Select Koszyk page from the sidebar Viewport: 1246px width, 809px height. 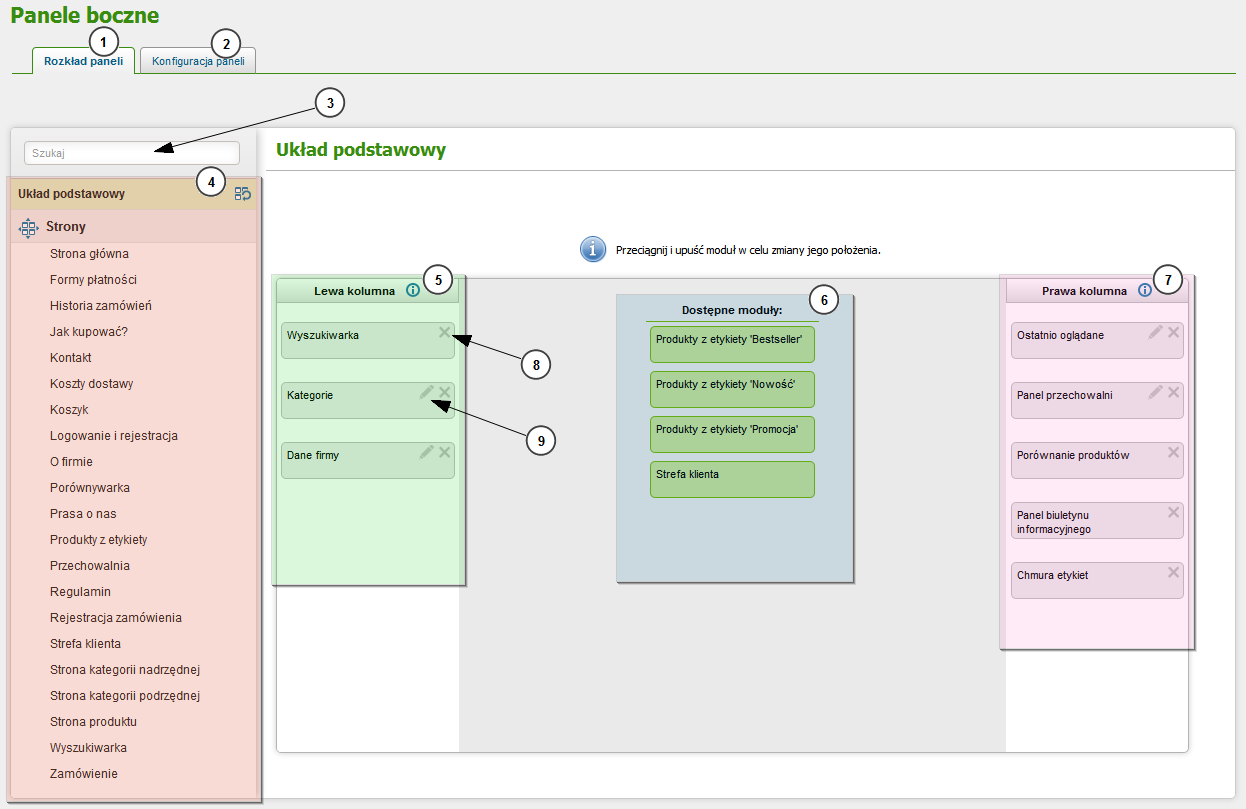(69, 410)
